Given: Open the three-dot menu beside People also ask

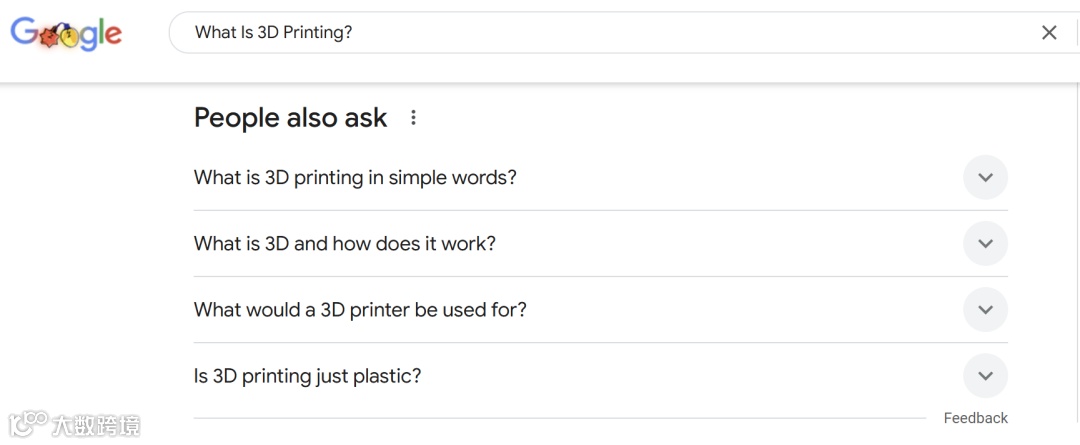Looking at the screenshot, I should tap(413, 118).
